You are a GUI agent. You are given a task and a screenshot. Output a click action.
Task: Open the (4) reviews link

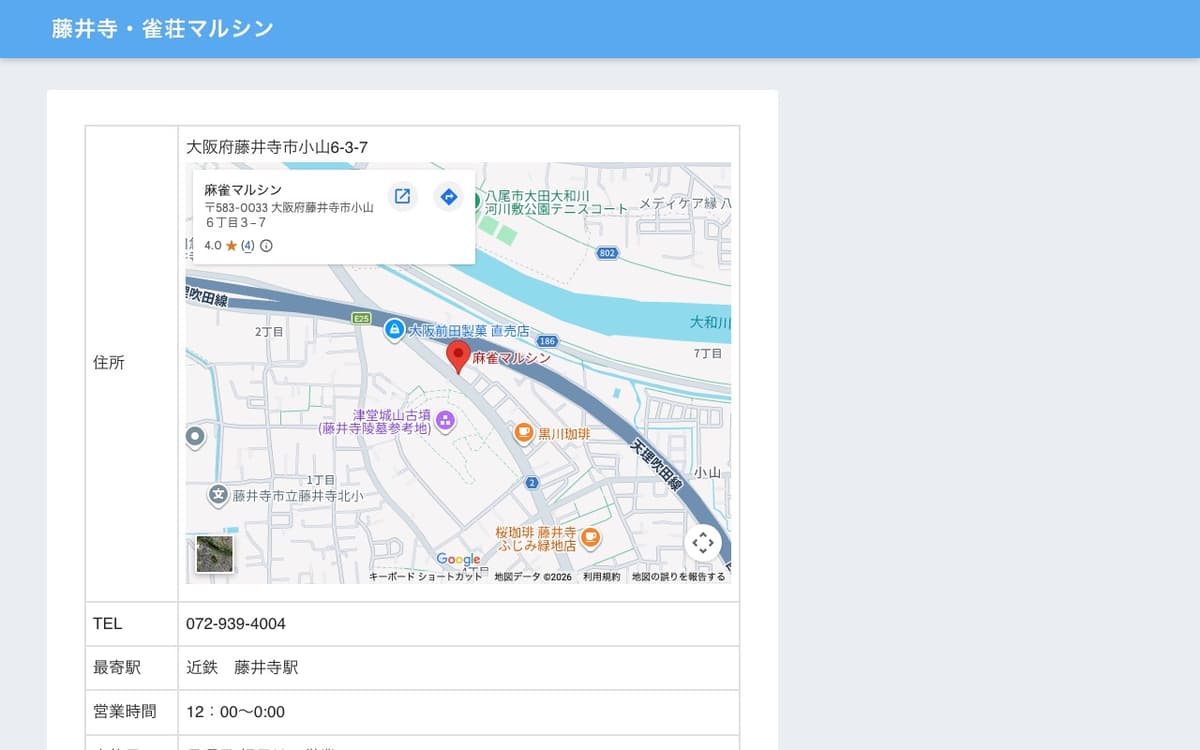(x=248, y=246)
